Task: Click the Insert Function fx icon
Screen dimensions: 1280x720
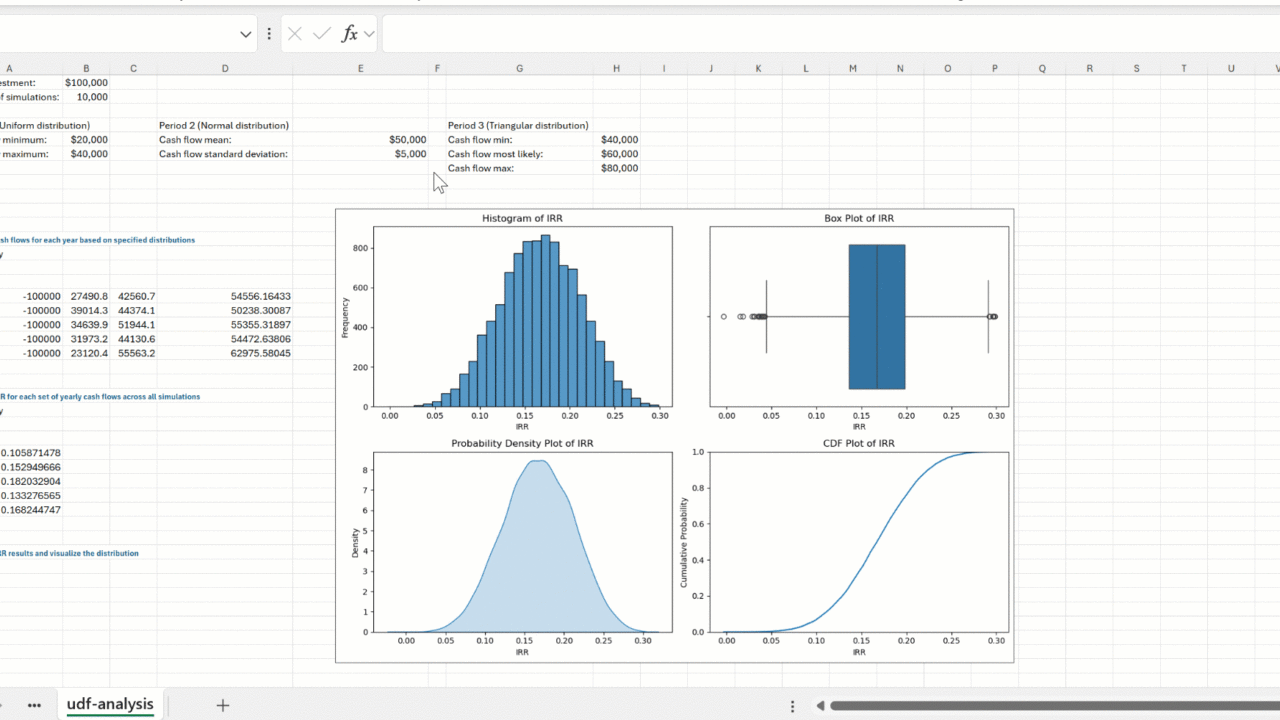Action: 349,34
